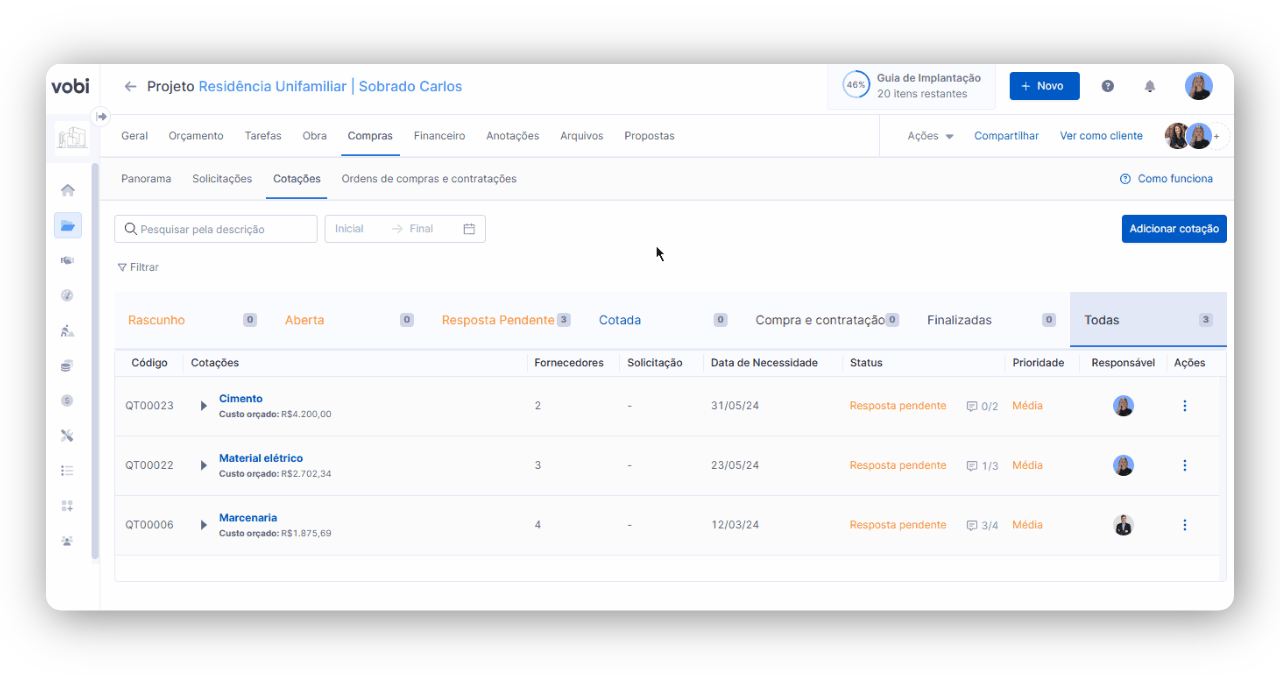1280x674 pixels.
Task: Go back with the arrow beside Projeto
Action: pyautogui.click(x=130, y=87)
